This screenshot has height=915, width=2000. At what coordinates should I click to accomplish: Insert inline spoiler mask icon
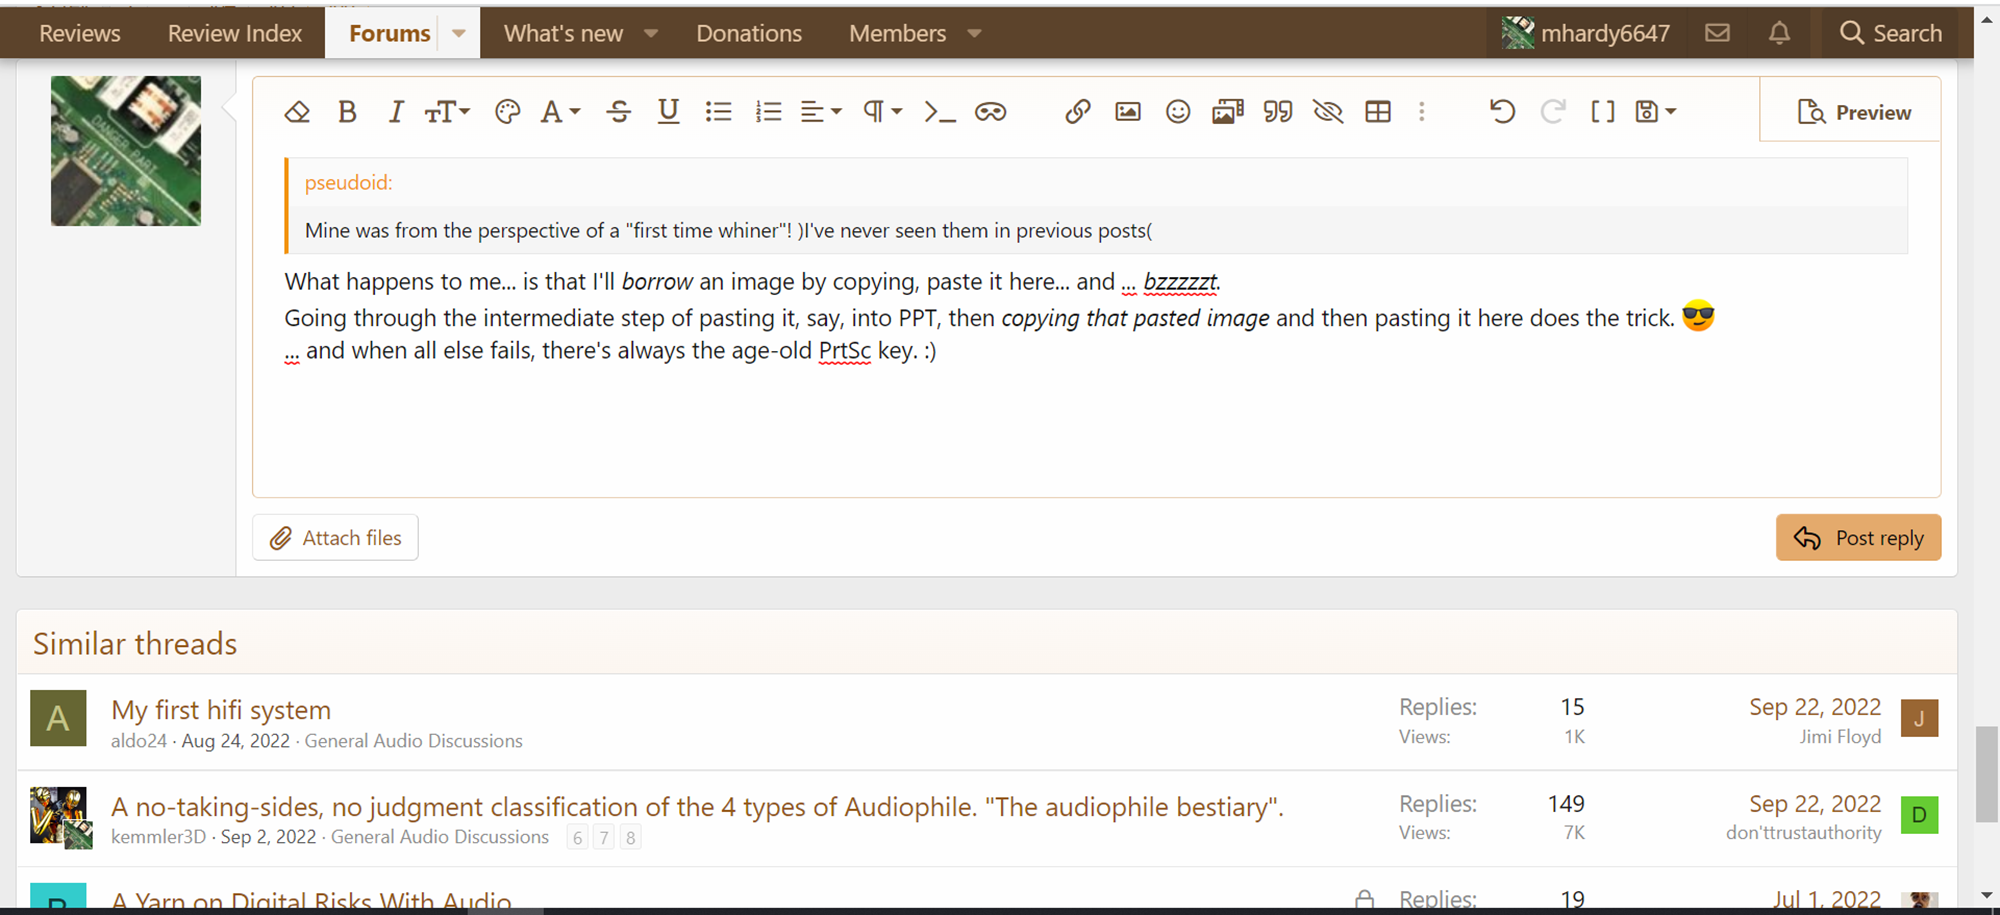coord(991,112)
